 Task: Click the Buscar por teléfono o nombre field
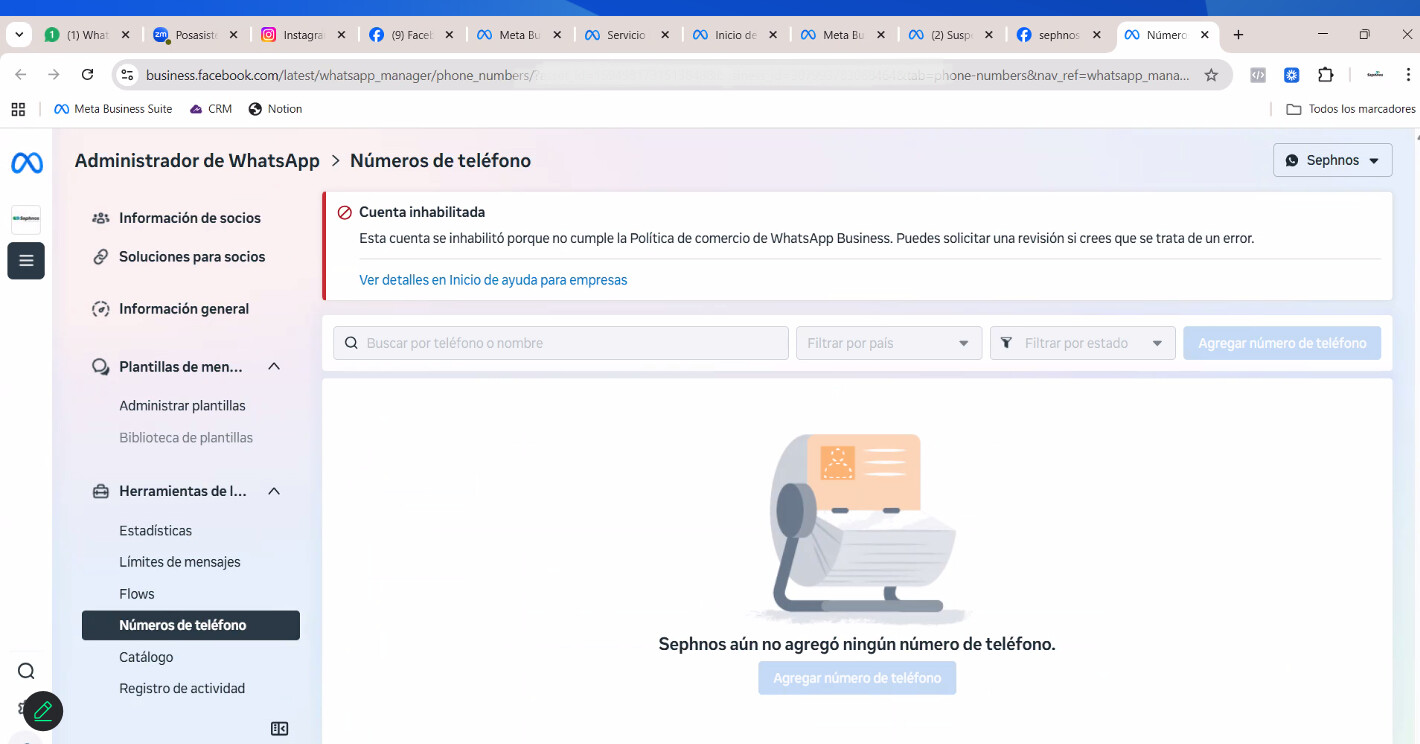point(561,343)
